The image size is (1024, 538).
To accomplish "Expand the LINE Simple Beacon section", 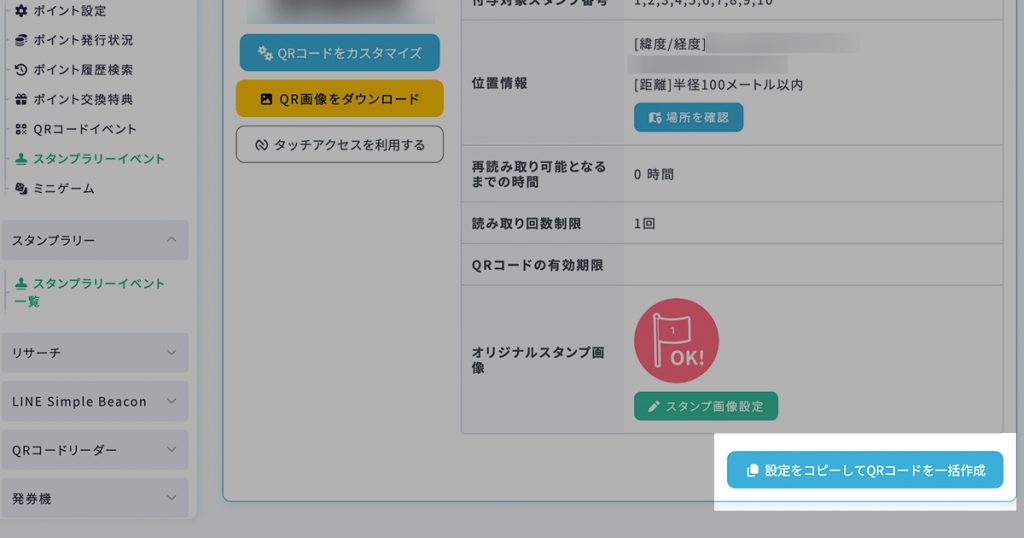I will tap(171, 401).
